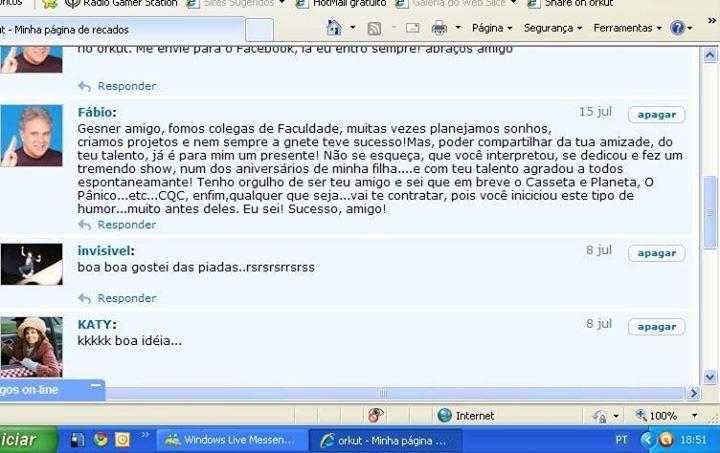This screenshot has height=453, width=720.
Task: Click the vertical scrollbar thumb
Action: pyautogui.click(x=710, y=212)
